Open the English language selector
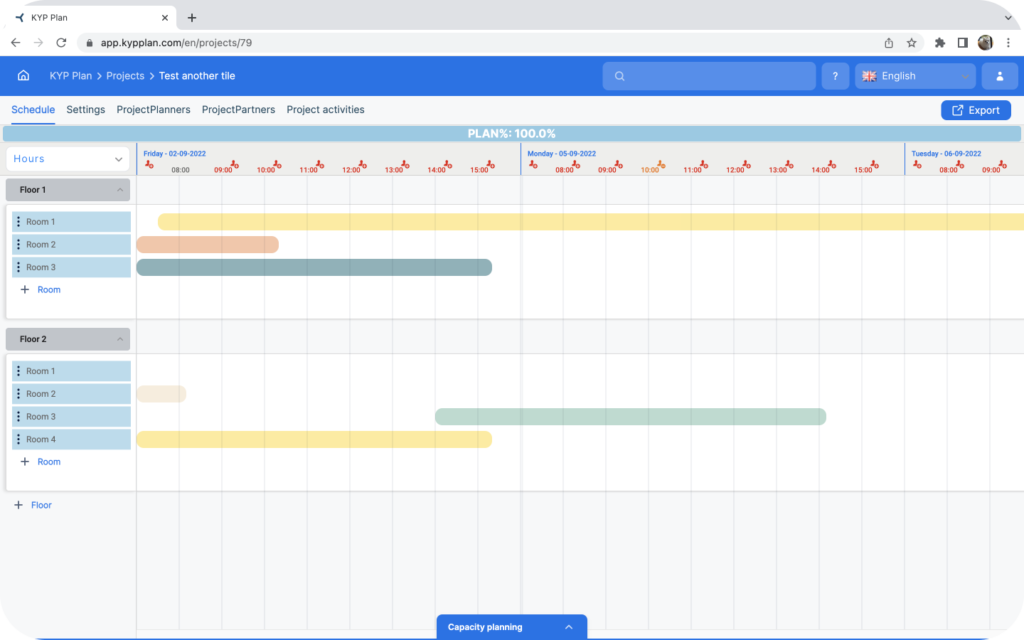 914,76
